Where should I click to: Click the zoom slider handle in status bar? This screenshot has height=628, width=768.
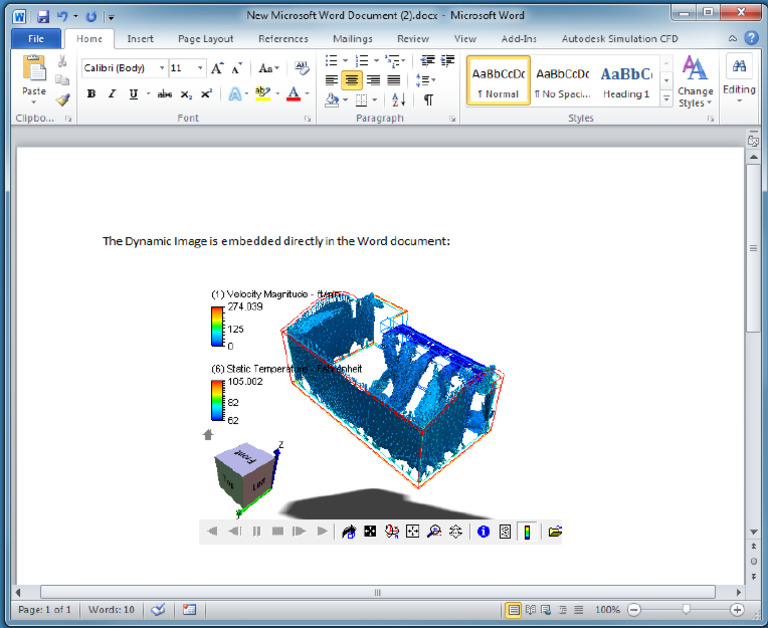(x=686, y=609)
